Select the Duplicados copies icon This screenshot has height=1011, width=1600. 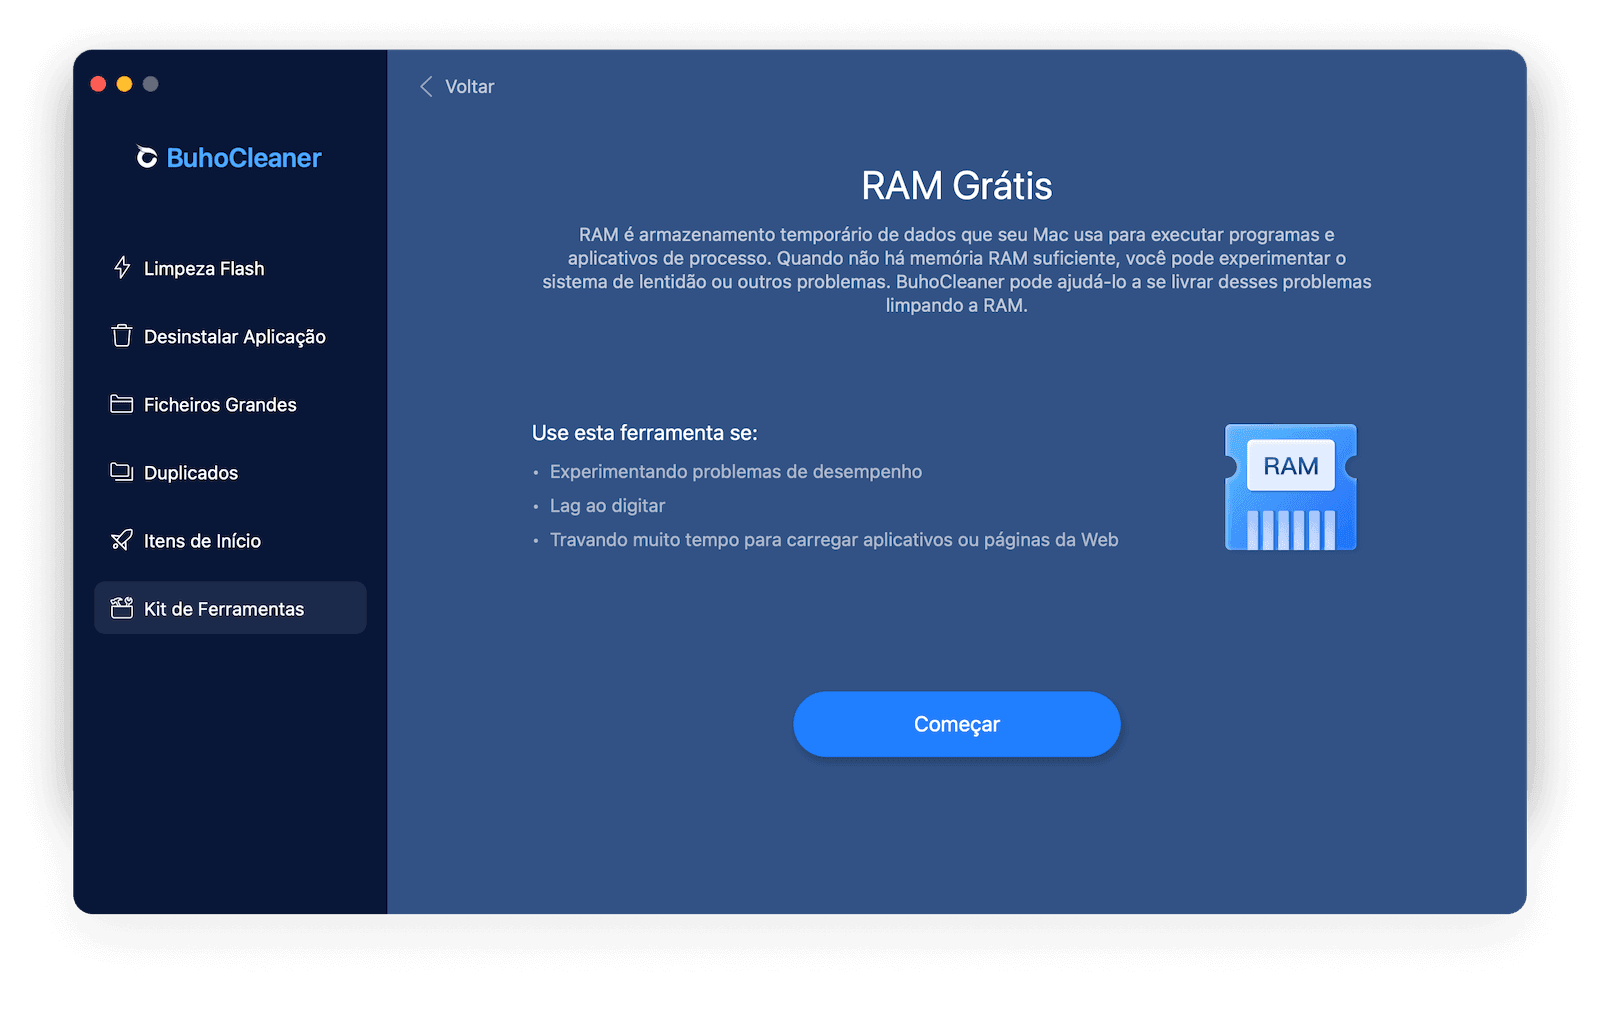[x=120, y=472]
